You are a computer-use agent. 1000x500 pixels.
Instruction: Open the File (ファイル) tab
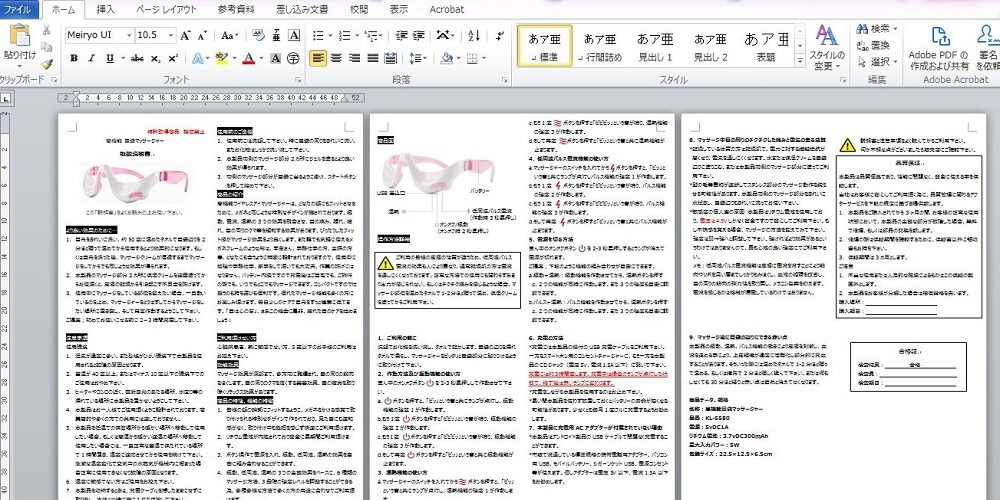click(x=18, y=9)
